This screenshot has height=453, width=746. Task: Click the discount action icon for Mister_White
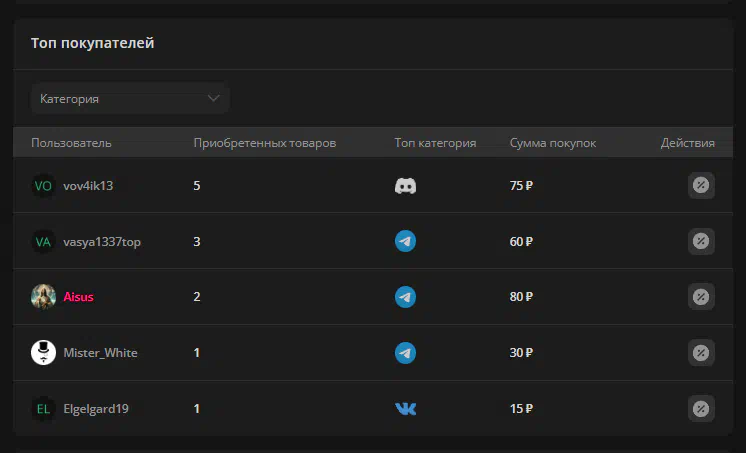pyautogui.click(x=701, y=353)
